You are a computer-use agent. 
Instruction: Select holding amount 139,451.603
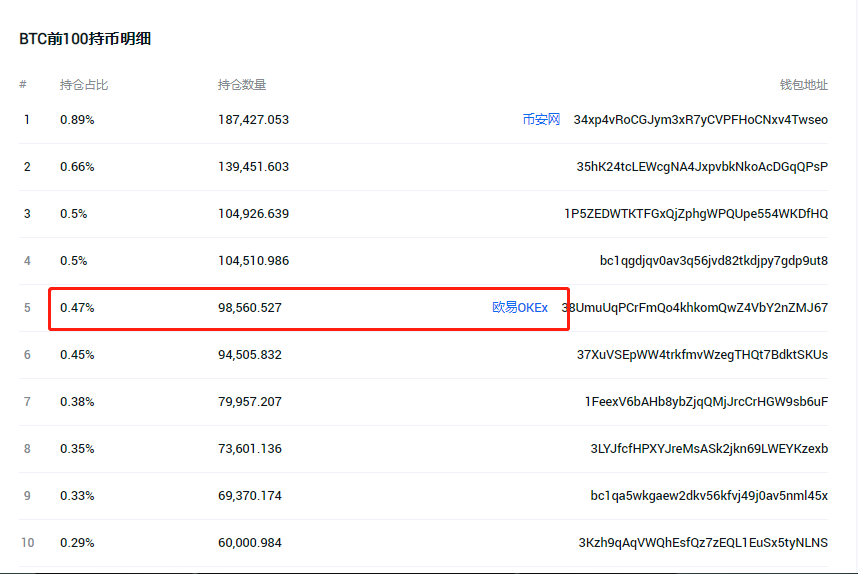click(x=253, y=167)
